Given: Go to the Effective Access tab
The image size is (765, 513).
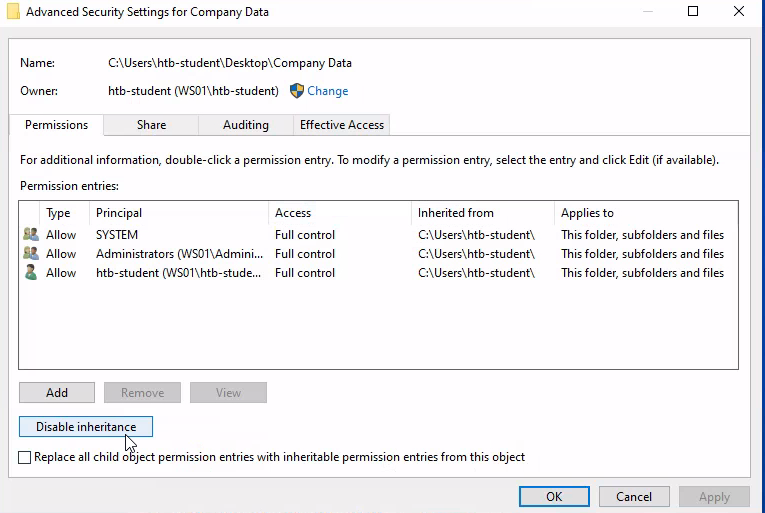Looking at the screenshot, I should point(341,125).
